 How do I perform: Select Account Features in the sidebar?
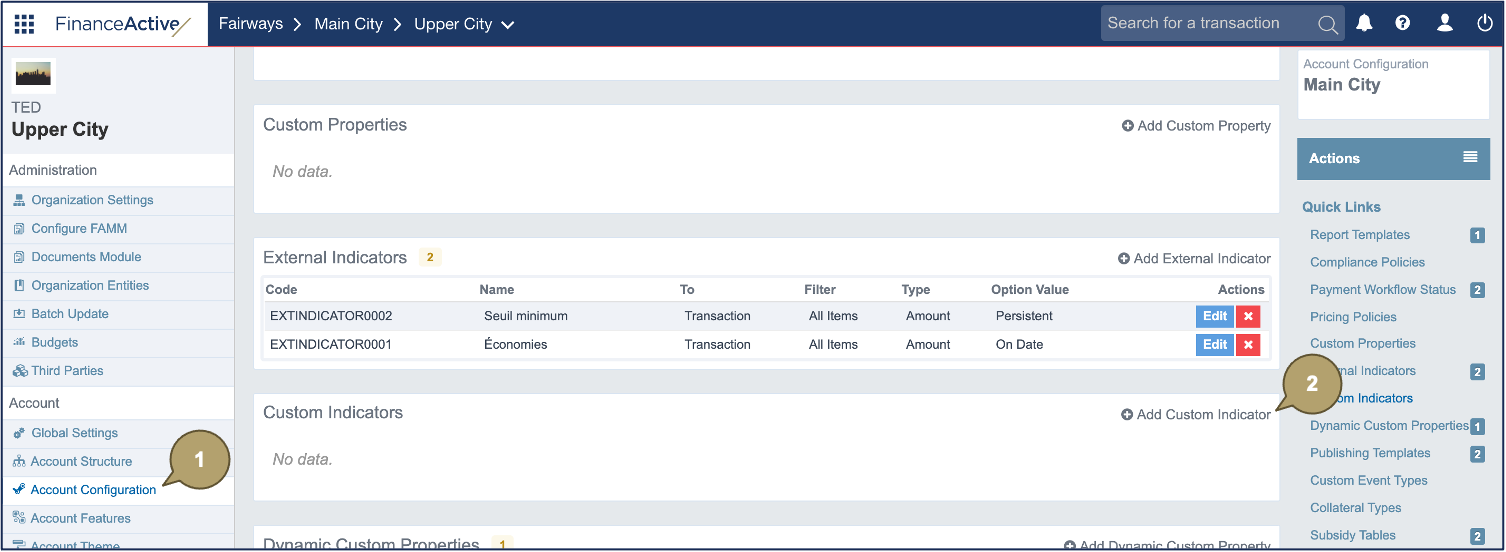[x=80, y=518]
